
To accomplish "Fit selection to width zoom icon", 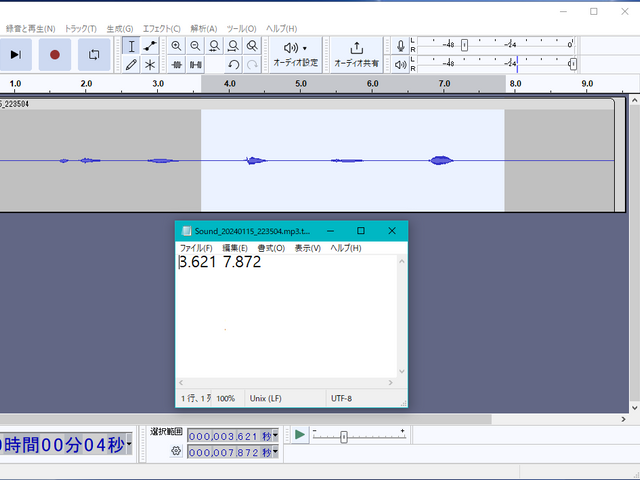I will point(214,46).
